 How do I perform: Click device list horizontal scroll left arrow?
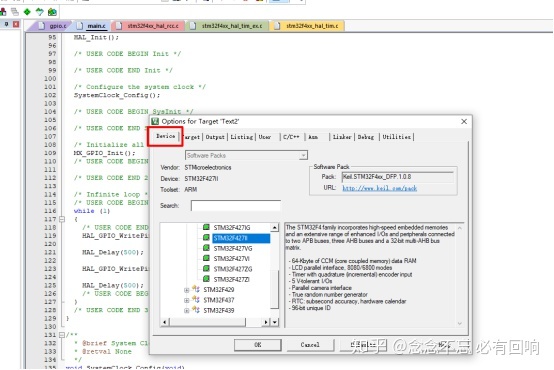tap(165, 322)
